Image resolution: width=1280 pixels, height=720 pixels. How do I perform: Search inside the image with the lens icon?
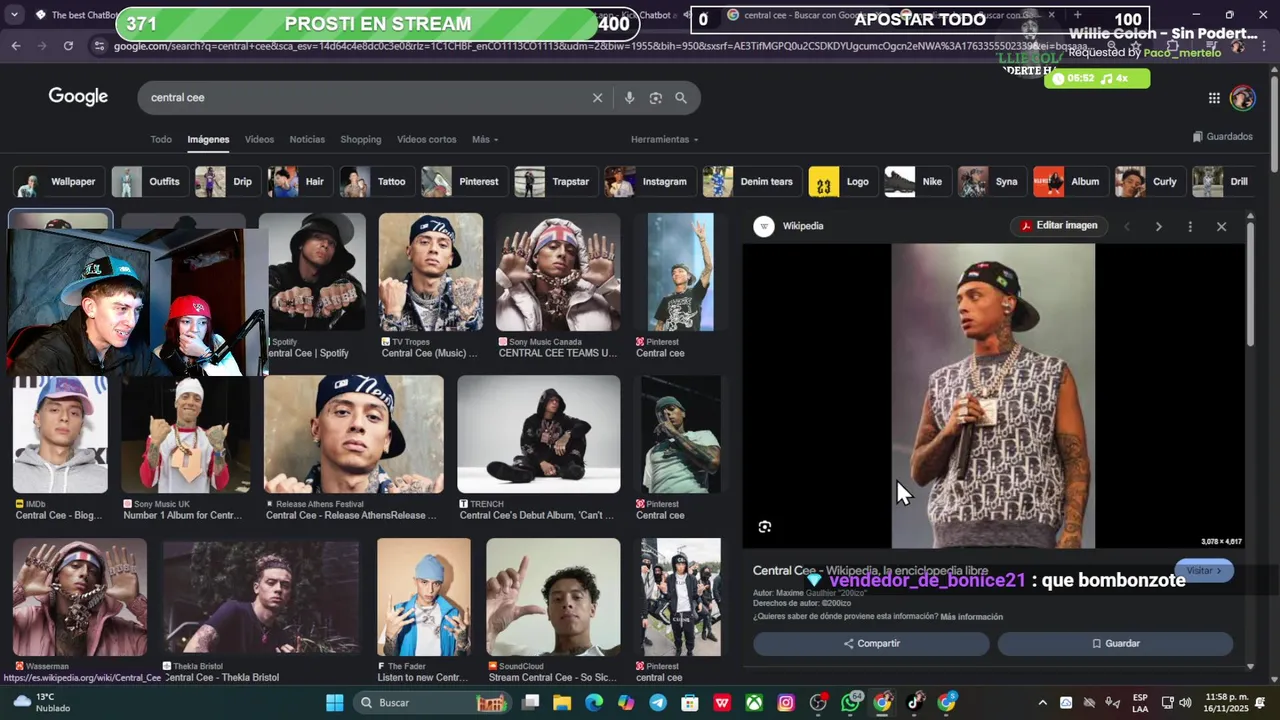(x=765, y=527)
